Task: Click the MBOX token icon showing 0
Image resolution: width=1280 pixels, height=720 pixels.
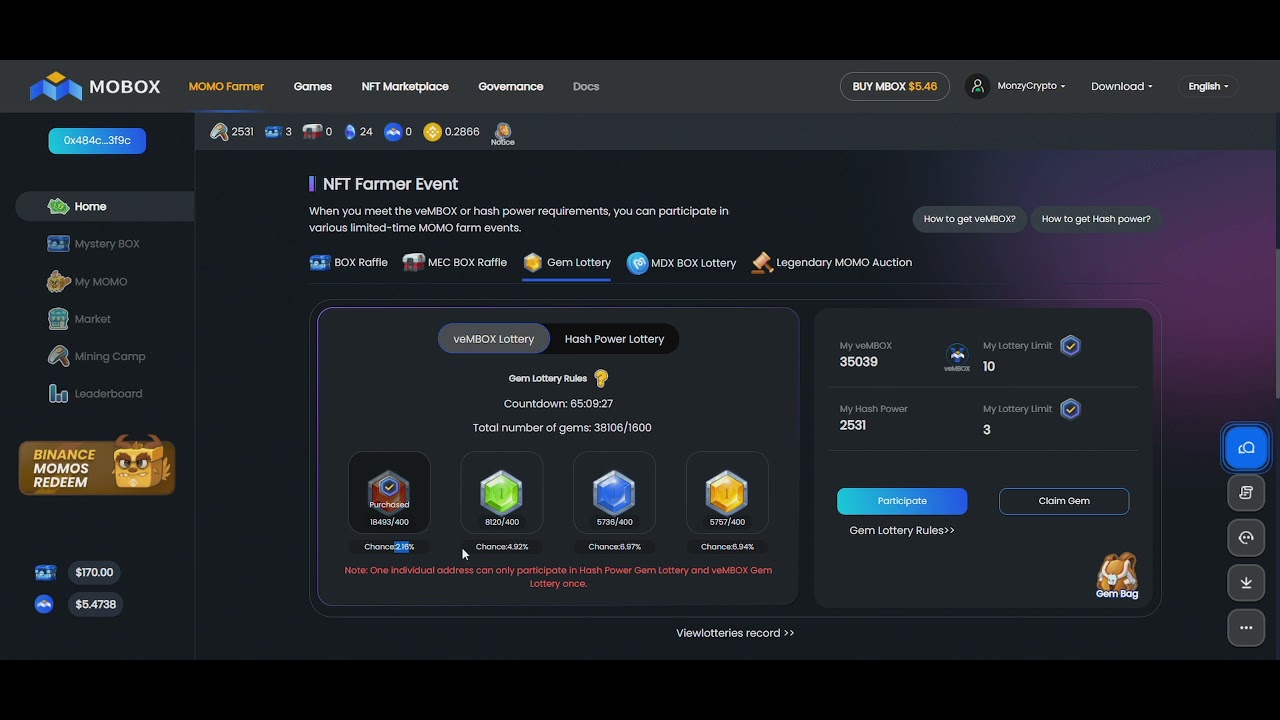Action: 393,132
